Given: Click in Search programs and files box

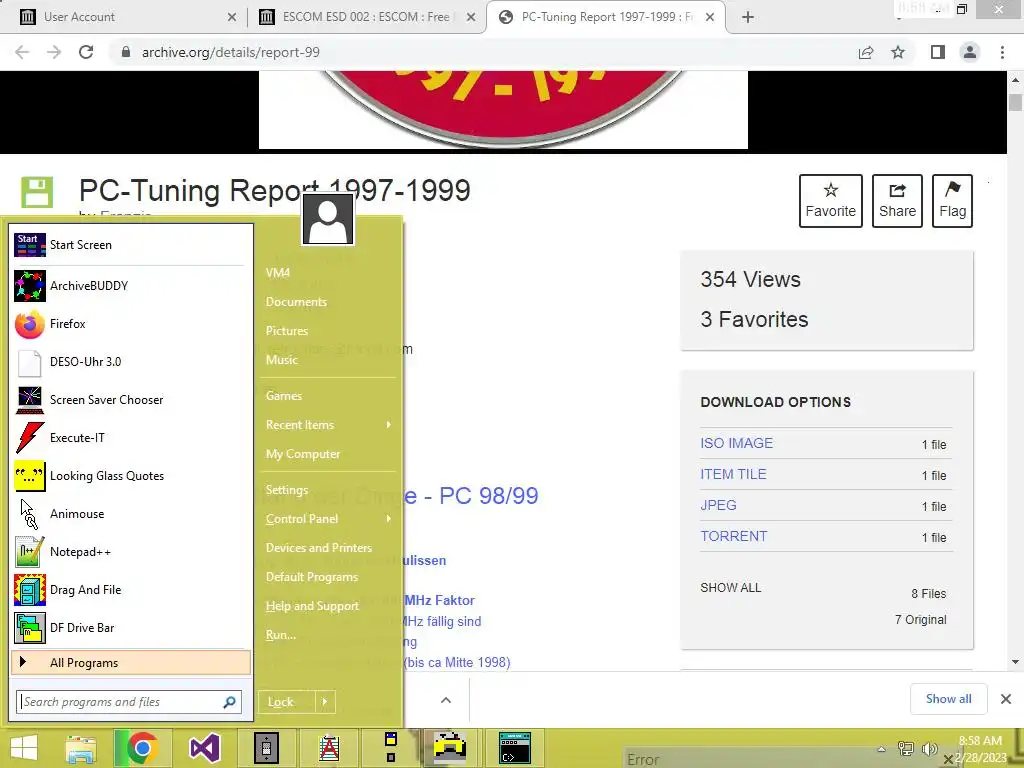Looking at the screenshot, I should click(x=129, y=702).
